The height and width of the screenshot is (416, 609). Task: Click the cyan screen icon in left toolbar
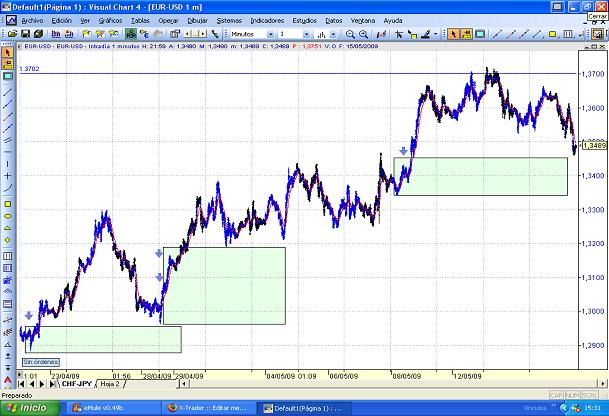pyautogui.click(x=7, y=76)
